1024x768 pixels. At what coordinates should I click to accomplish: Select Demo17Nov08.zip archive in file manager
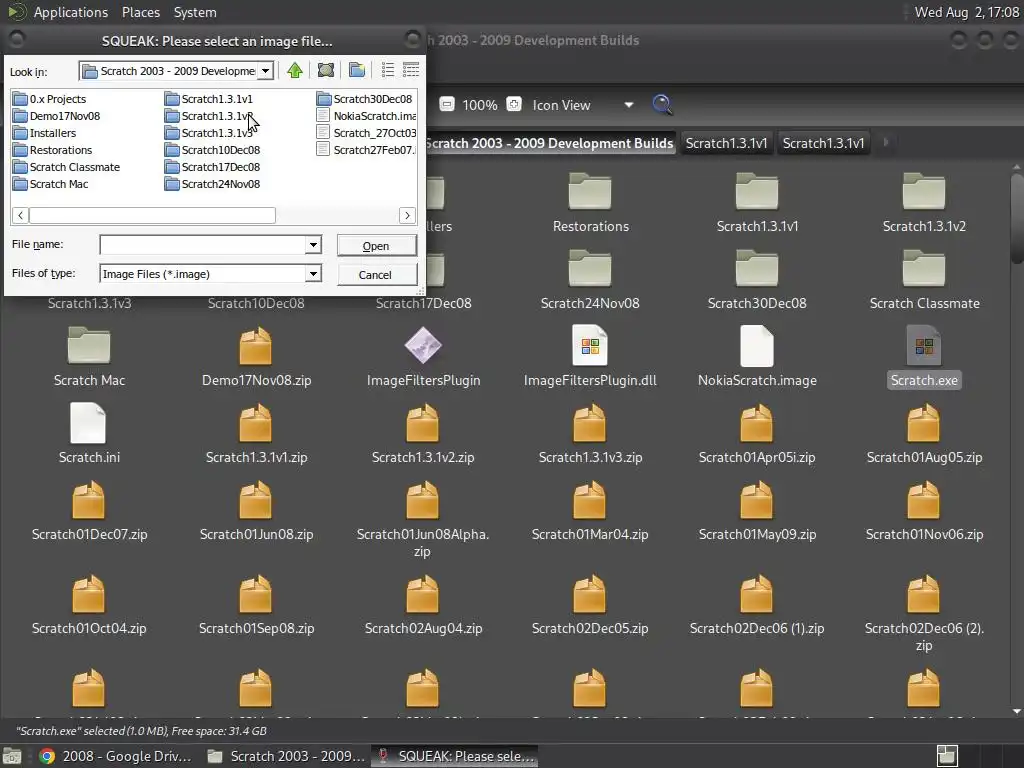tap(256, 357)
